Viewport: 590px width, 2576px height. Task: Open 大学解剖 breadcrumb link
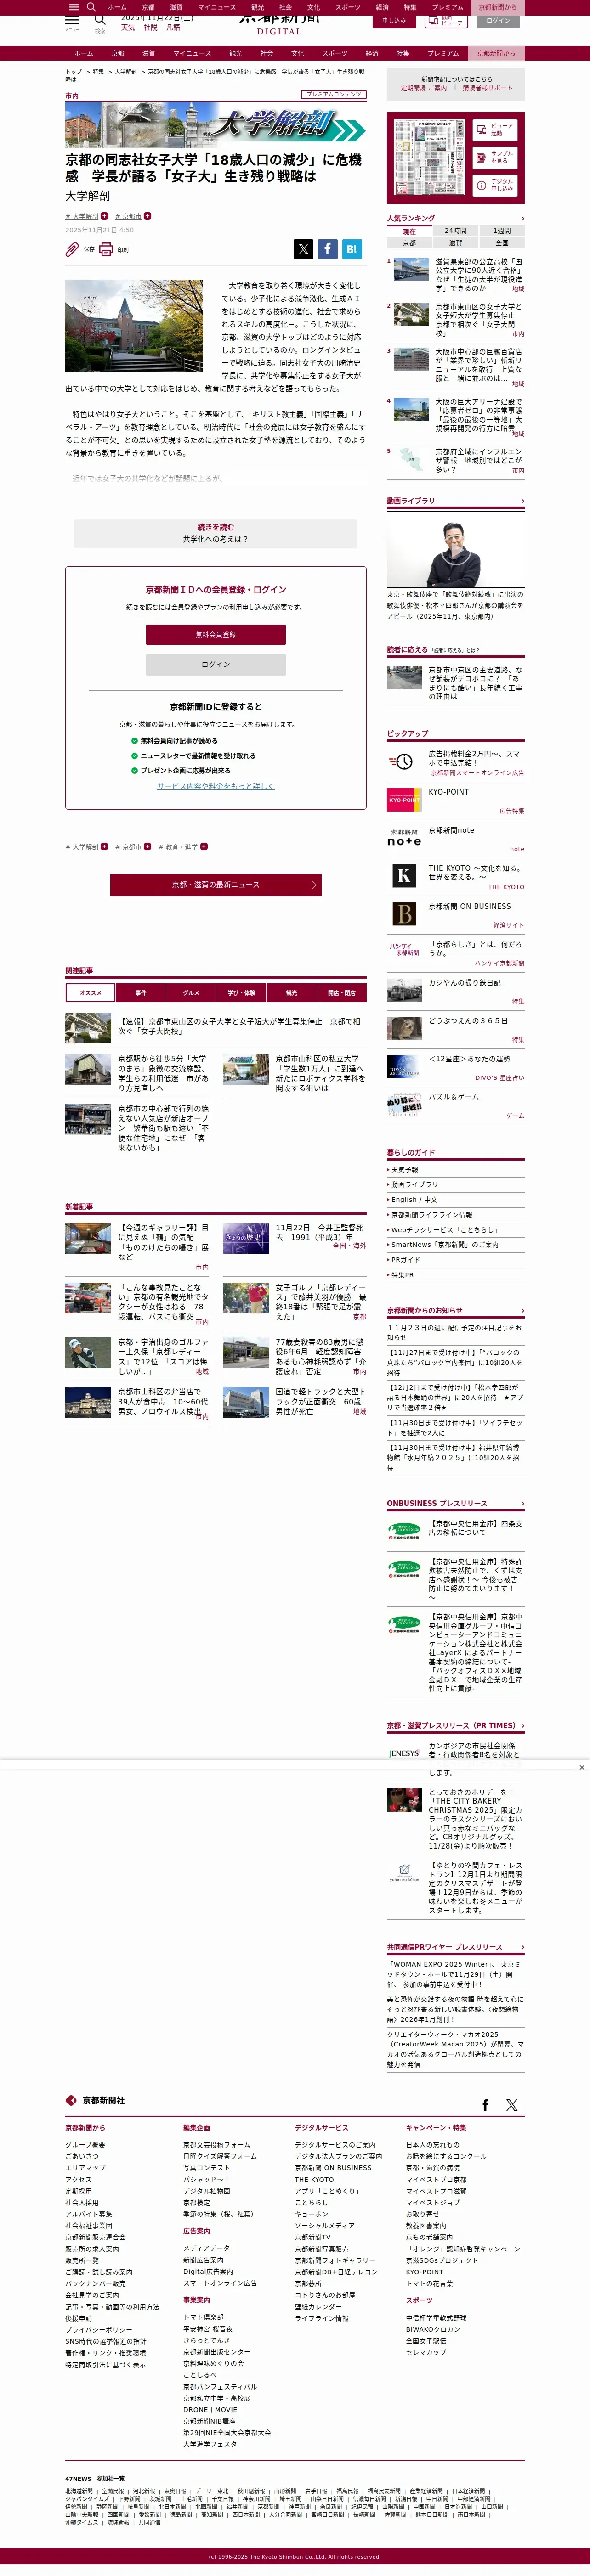click(125, 72)
